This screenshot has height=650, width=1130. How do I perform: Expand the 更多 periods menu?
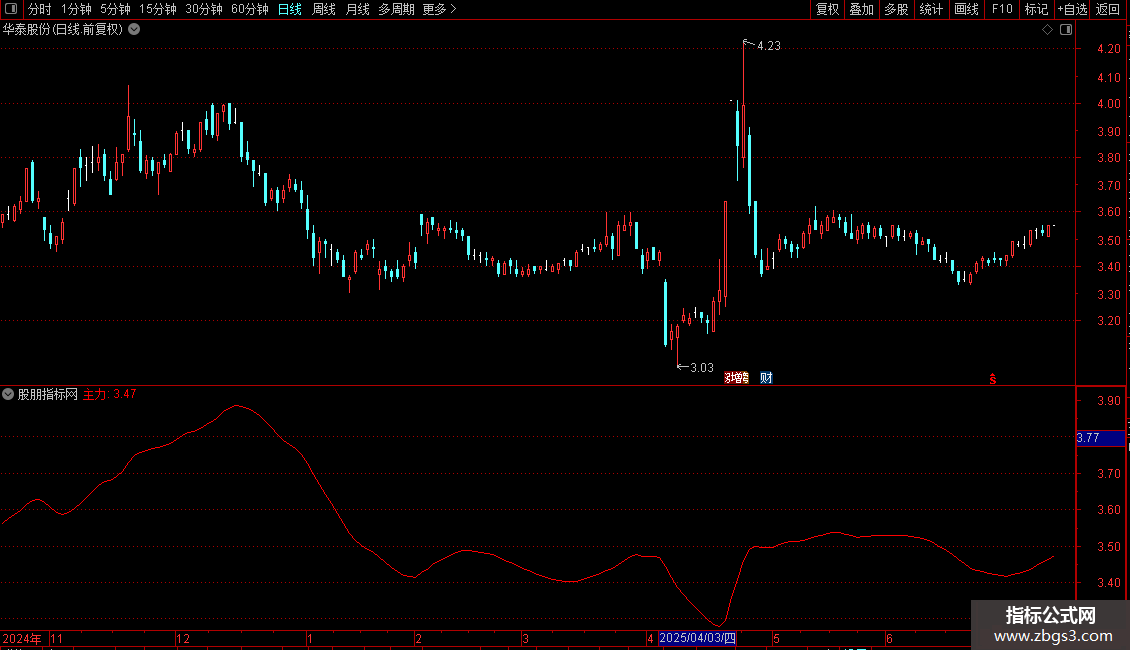440,9
